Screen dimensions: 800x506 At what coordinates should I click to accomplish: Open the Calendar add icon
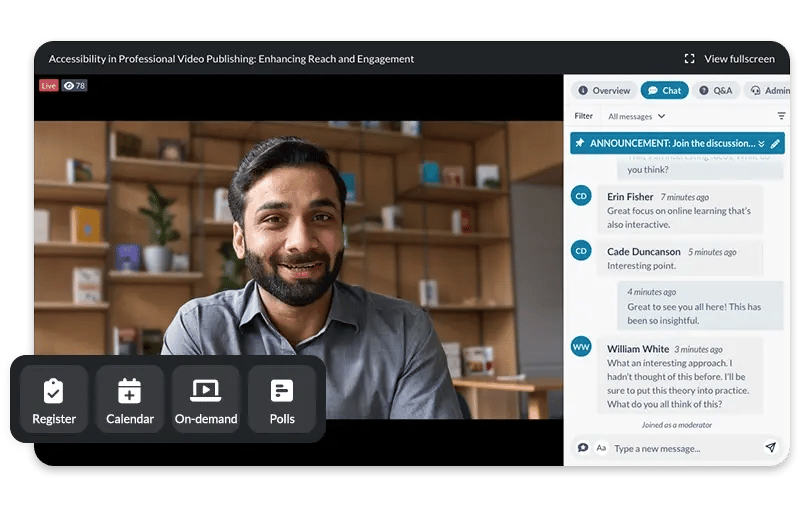(x=130, y=390)
